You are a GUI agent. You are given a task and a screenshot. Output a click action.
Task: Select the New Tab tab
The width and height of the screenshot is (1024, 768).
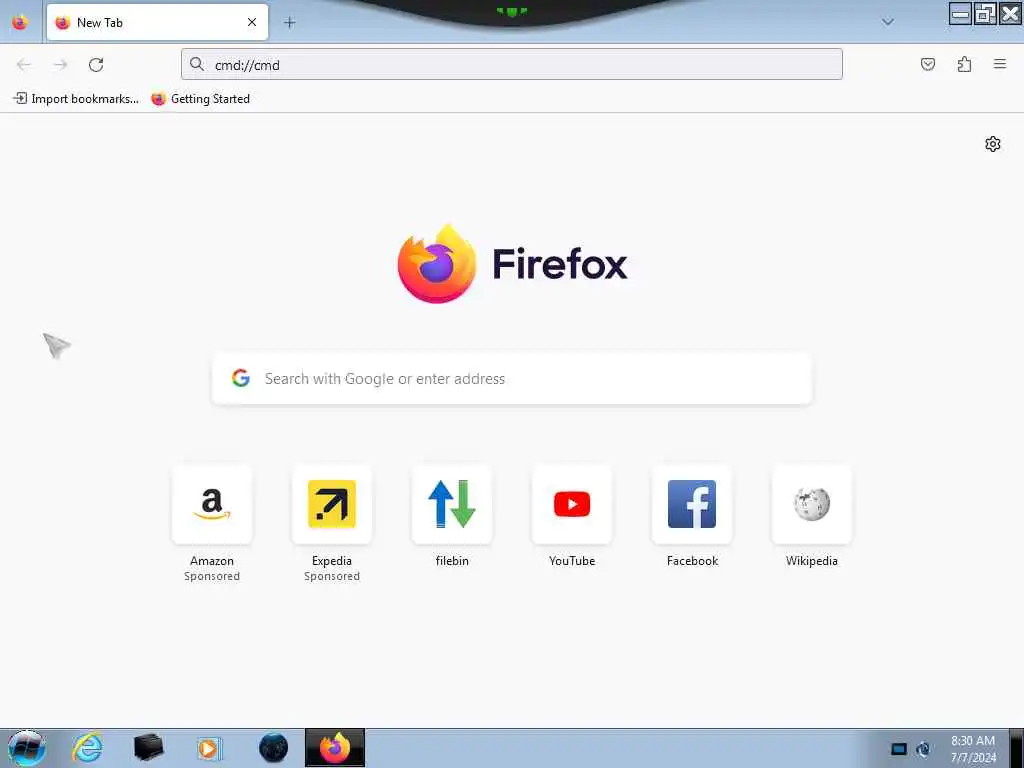point(157,22)
